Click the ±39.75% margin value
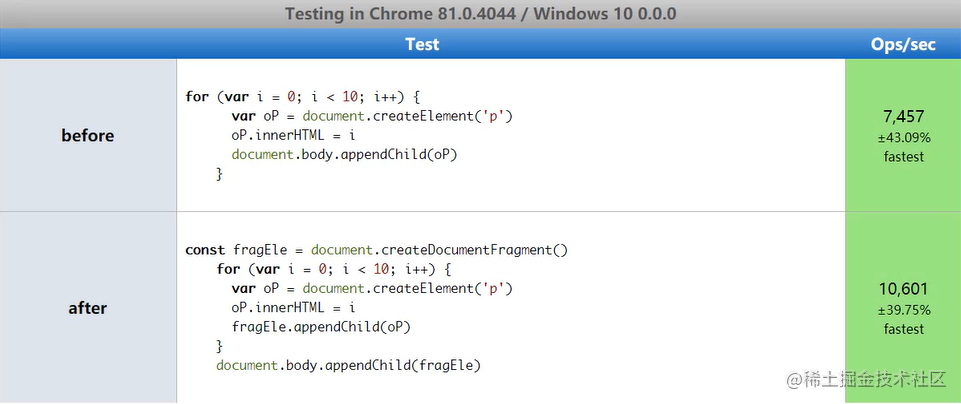961x404 pixels. (903, 310)
